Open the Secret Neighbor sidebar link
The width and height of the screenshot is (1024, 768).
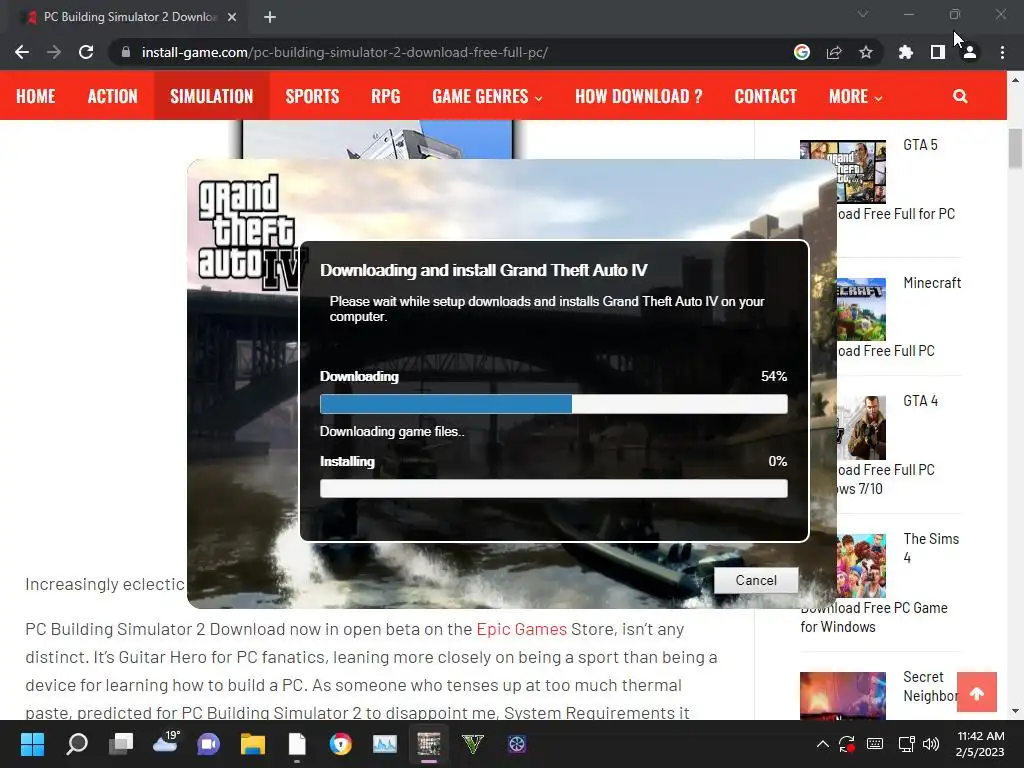point(931,686)
